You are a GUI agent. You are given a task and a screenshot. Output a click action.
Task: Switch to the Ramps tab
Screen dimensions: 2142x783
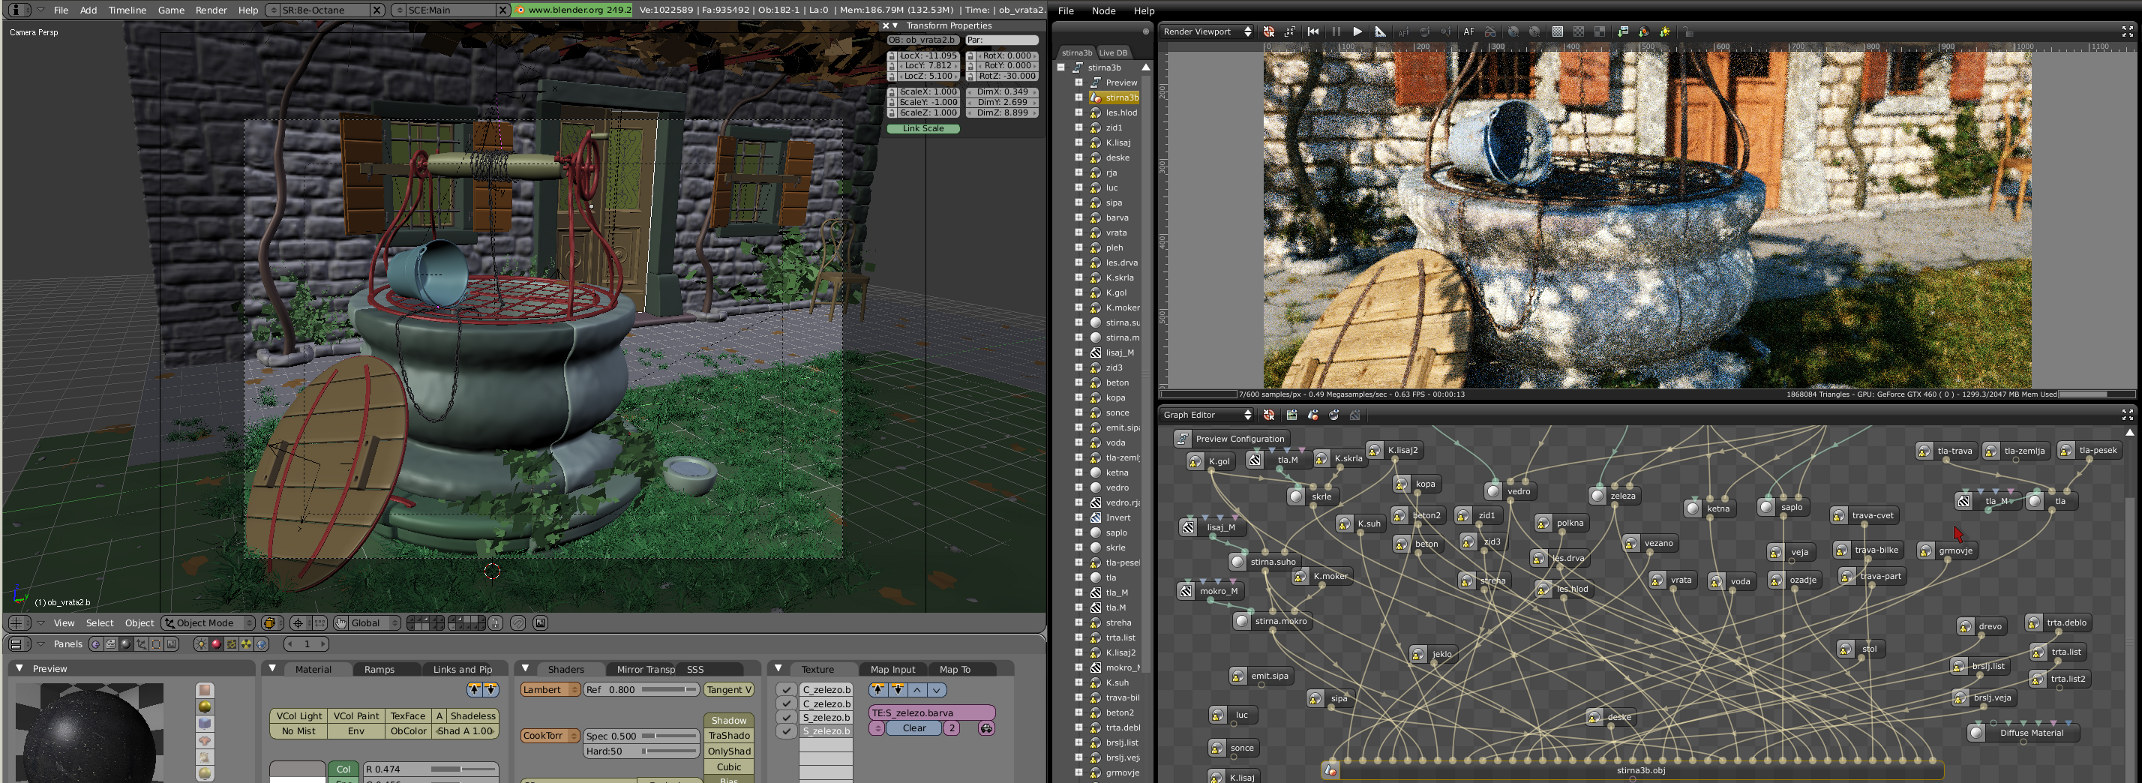[x=379, y=669]
